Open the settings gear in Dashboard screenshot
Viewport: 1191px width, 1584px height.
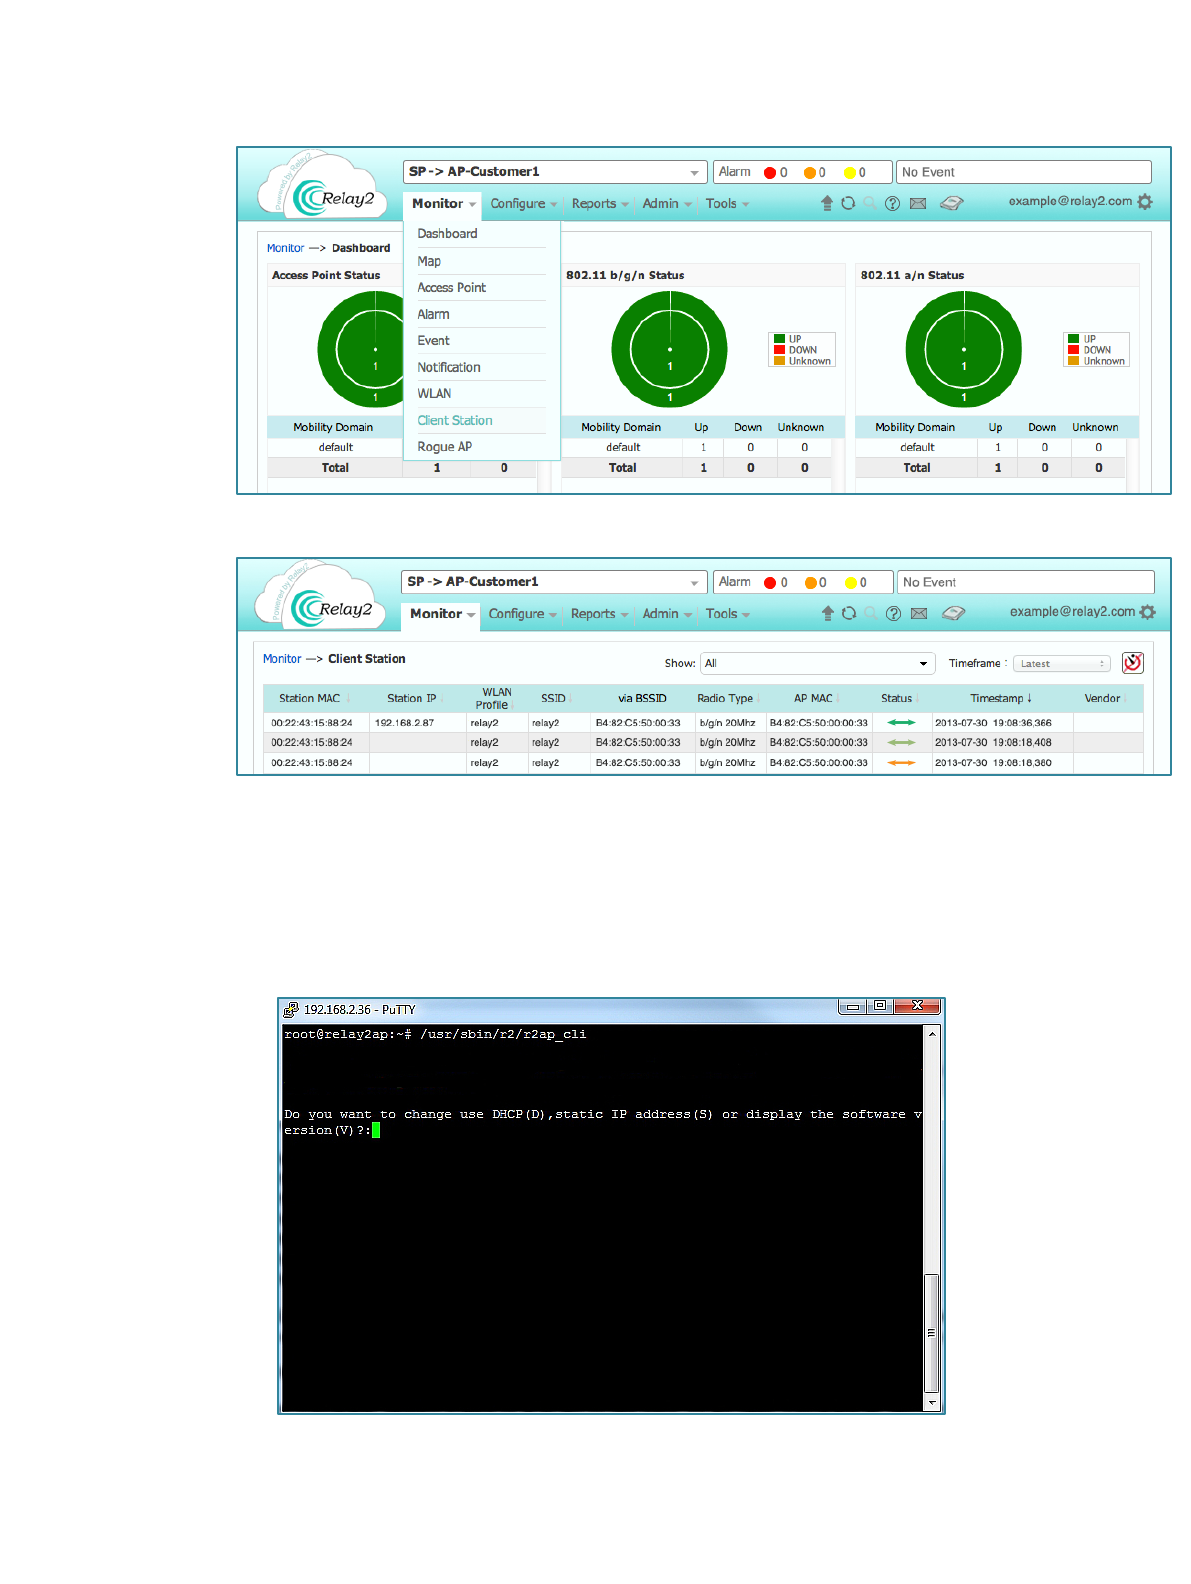pyautogui.click(x=1146, y=202)
